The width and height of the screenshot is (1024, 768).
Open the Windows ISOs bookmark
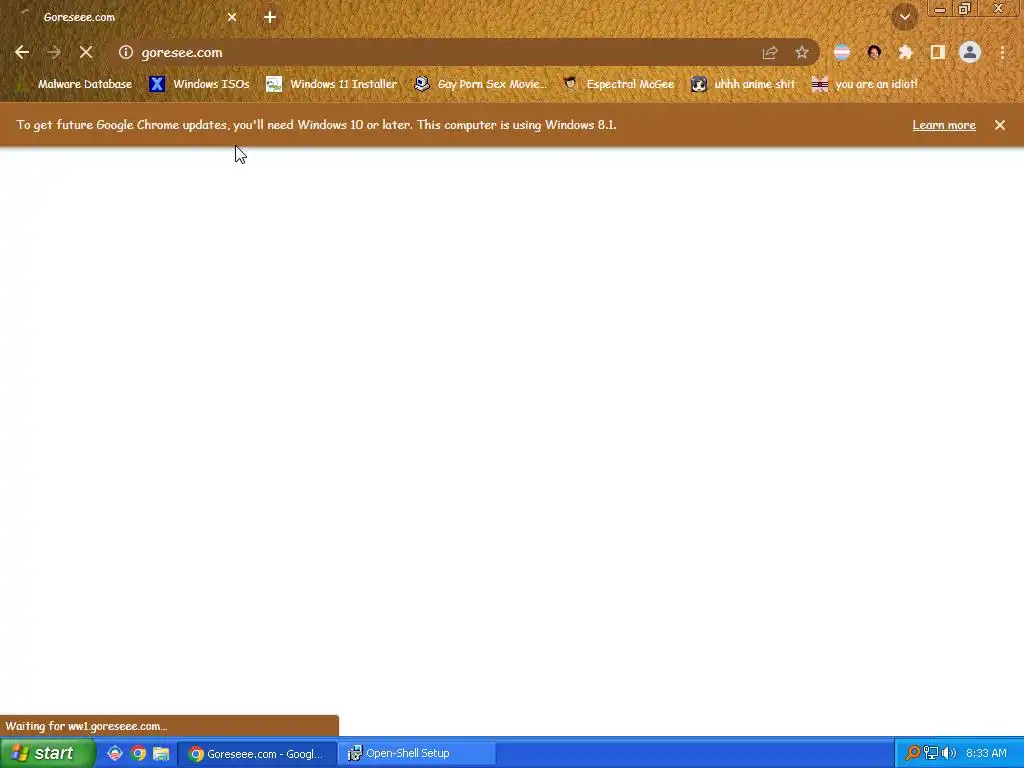200,84
